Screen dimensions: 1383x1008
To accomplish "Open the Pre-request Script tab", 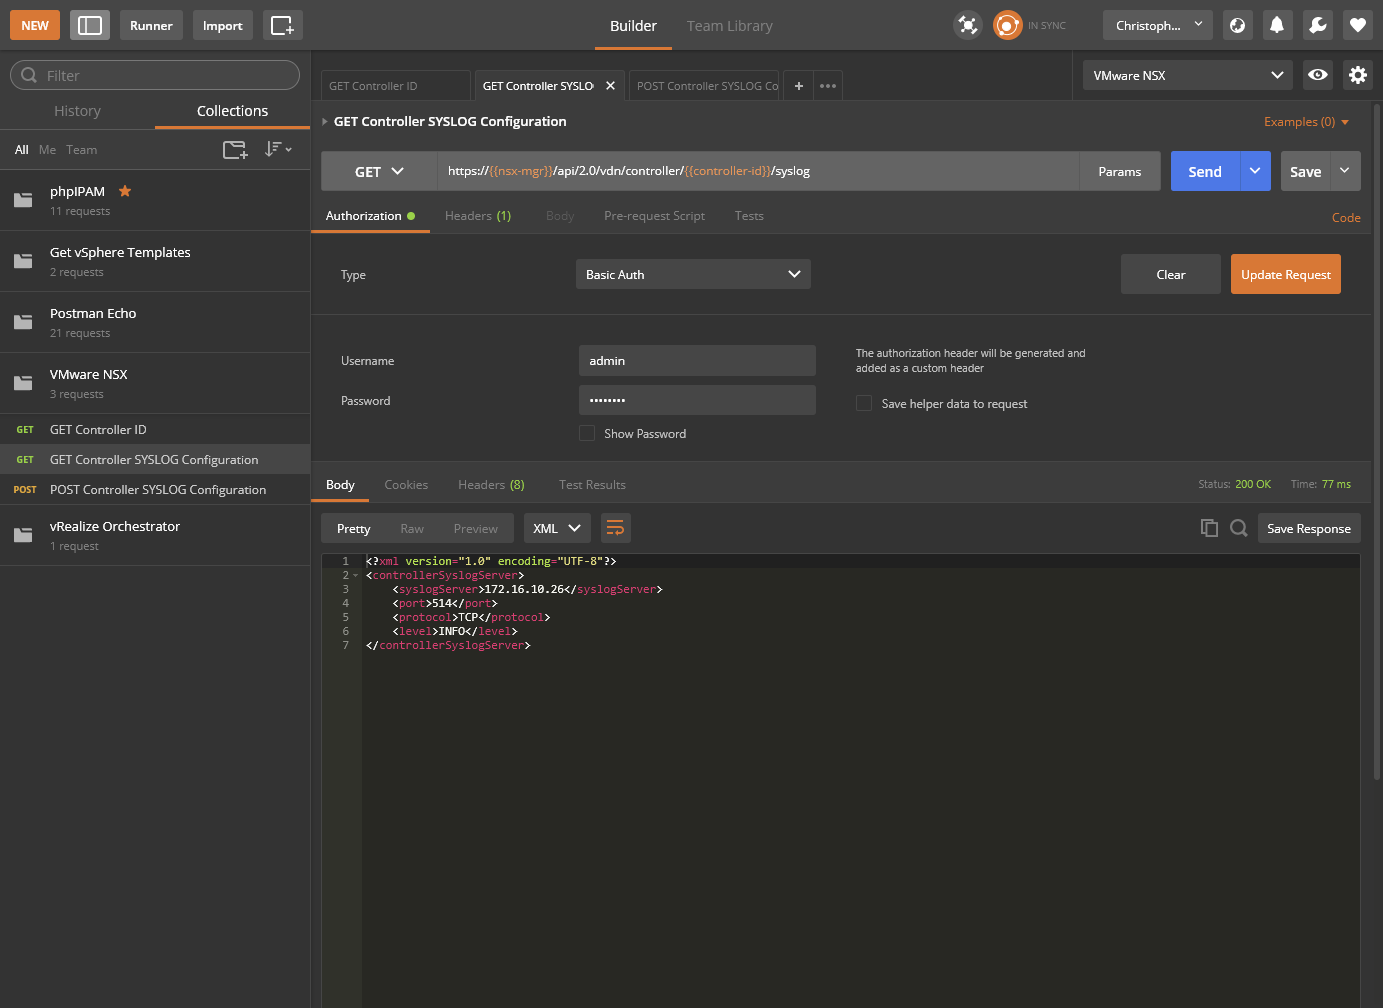I will pos(654,216).
